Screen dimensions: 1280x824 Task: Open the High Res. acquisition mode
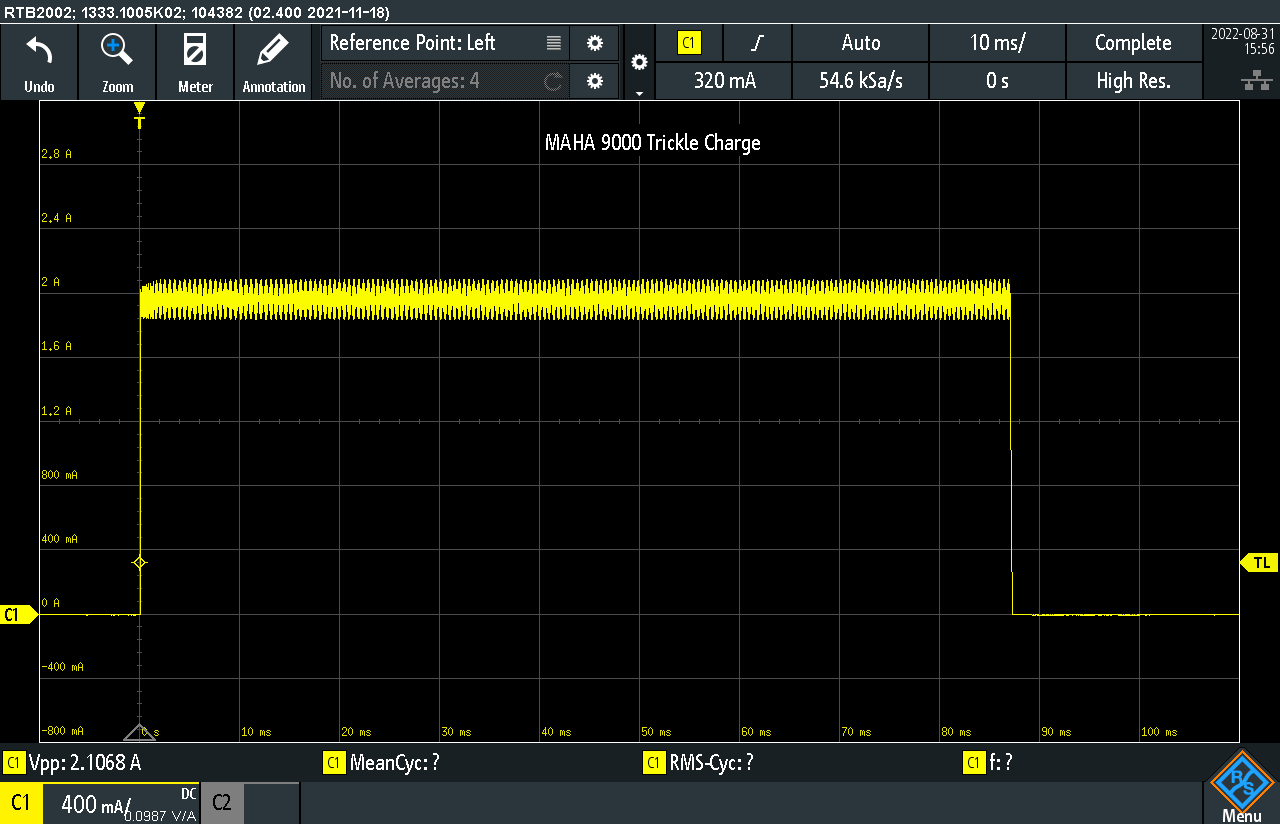(1133, 81)
